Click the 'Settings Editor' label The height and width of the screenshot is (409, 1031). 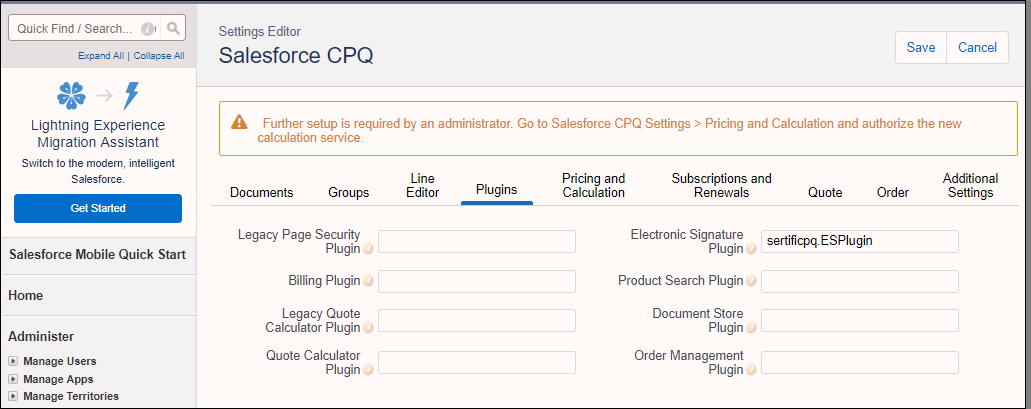260,31
